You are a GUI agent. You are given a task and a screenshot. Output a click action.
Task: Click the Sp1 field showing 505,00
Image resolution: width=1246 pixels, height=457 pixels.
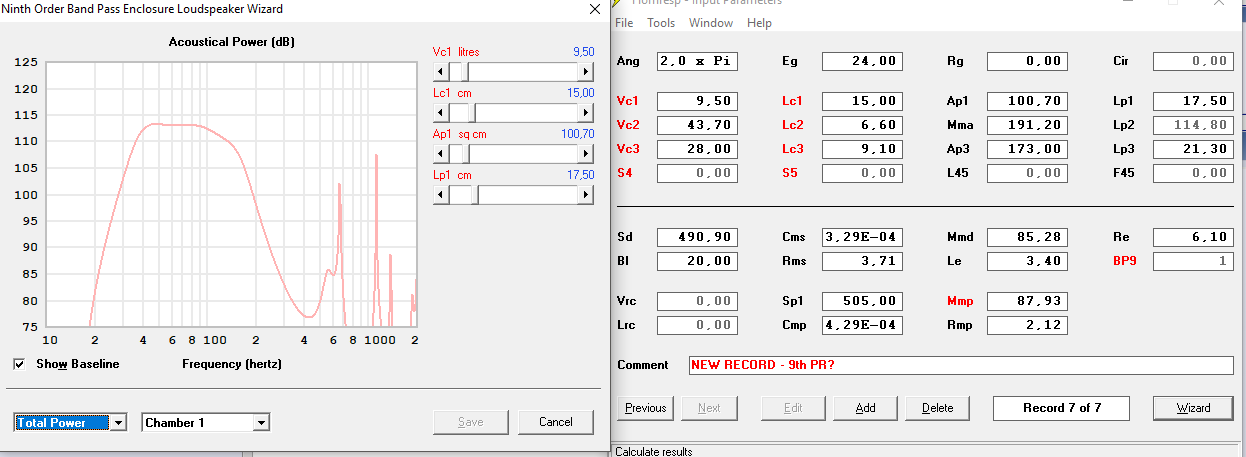tap(862, 301)
